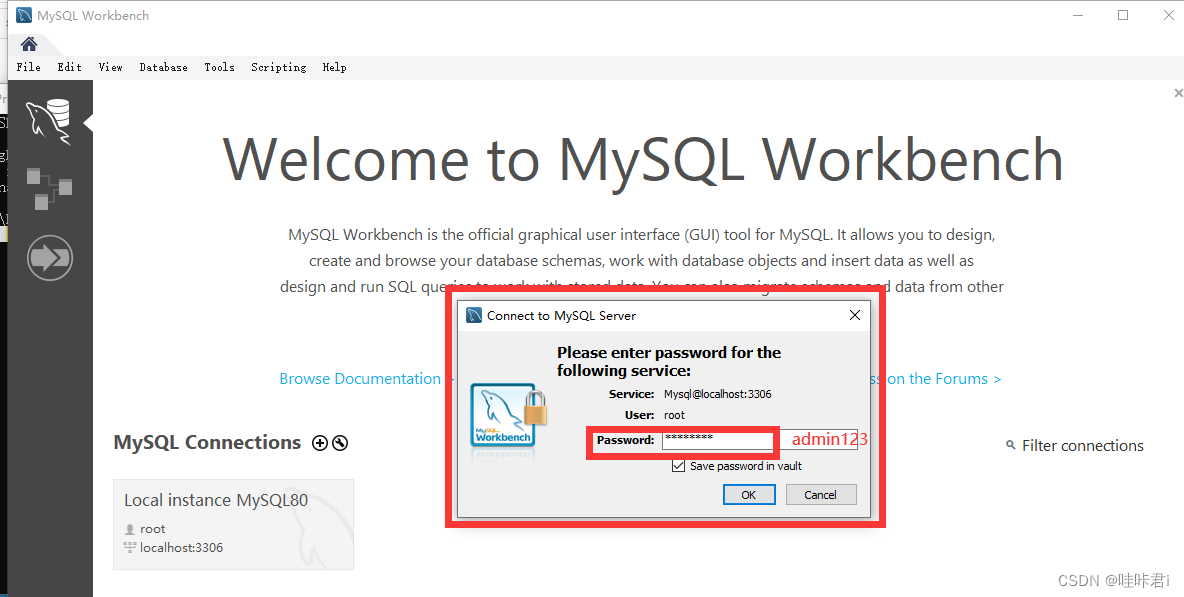Click the Connect to MySQL Server dialog icon
This screenshot has height=597, width=1184.
[x=474, y=315]
